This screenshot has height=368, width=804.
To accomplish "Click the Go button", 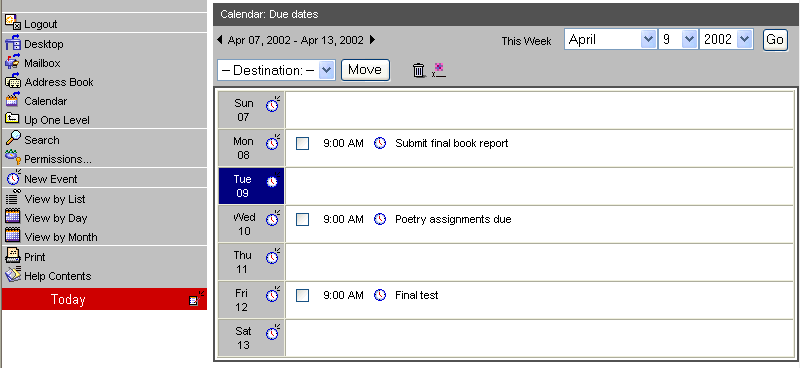I will [775, 39].
